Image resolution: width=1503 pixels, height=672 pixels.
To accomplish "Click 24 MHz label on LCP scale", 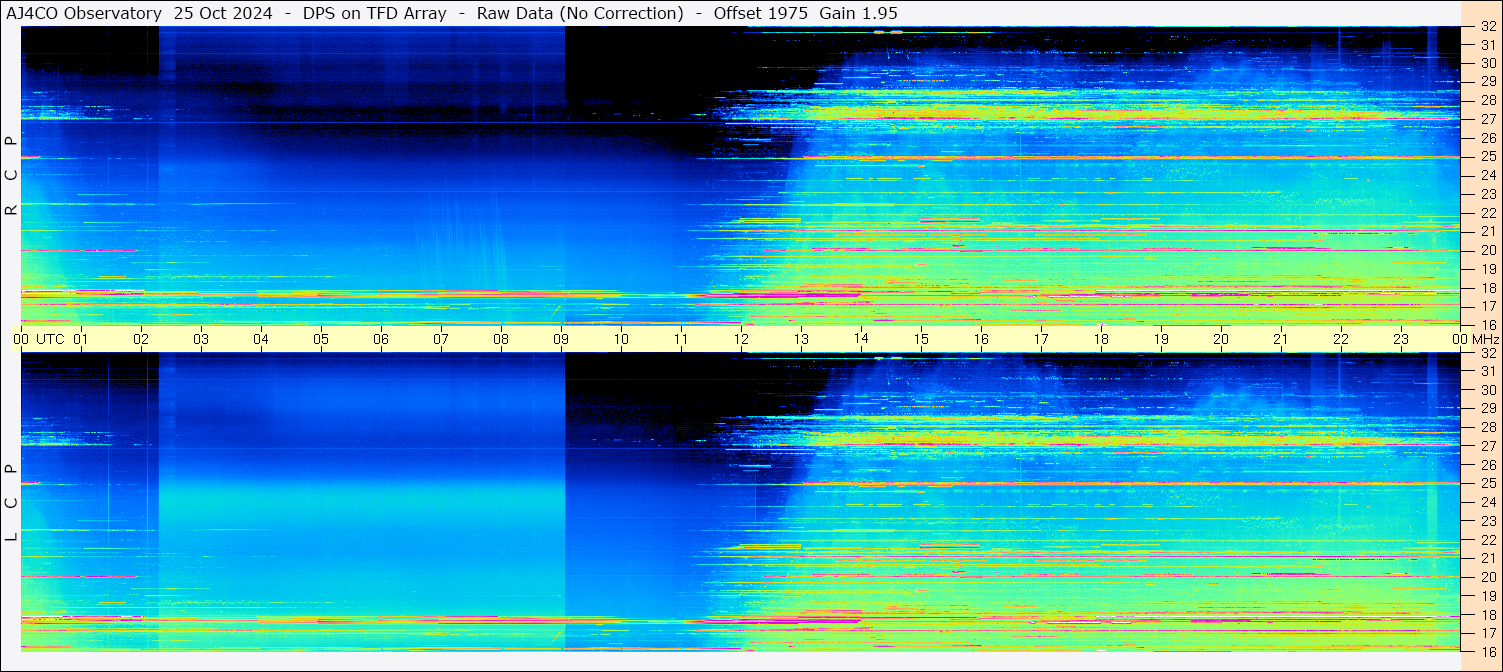I will (x=1488, y=502).
